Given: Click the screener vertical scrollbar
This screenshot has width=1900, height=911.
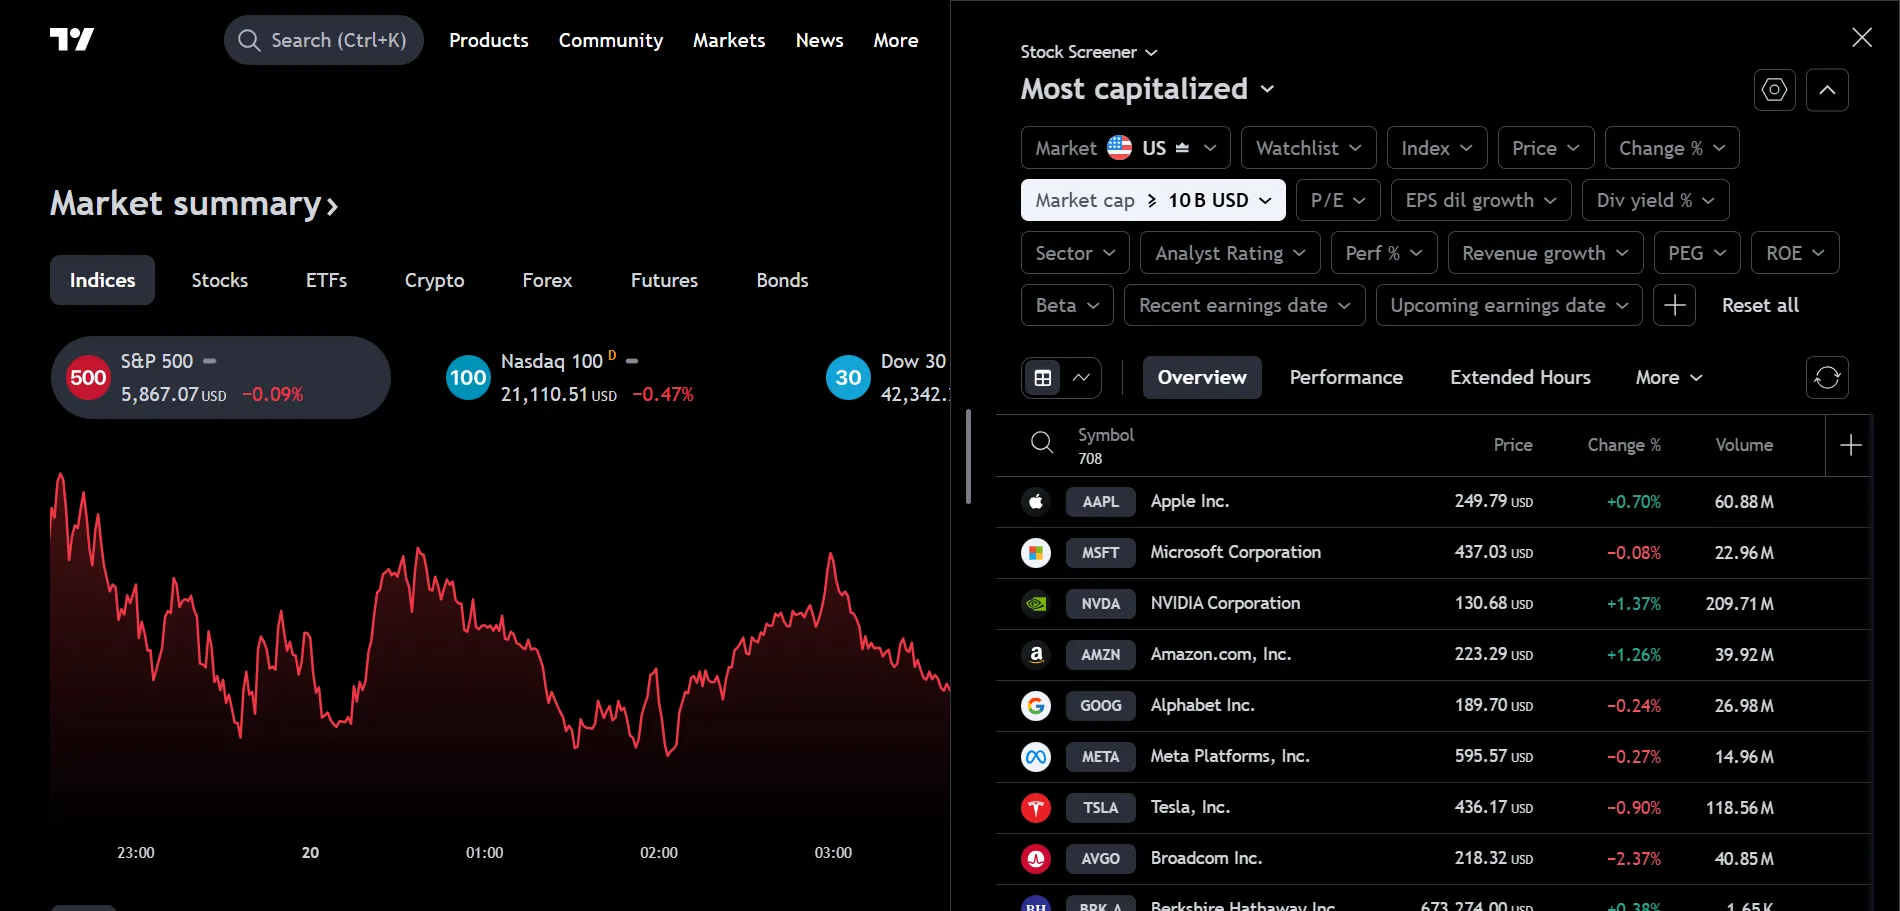Looking at the screenshot, I should pyautogui.click(x=968, y=456).
